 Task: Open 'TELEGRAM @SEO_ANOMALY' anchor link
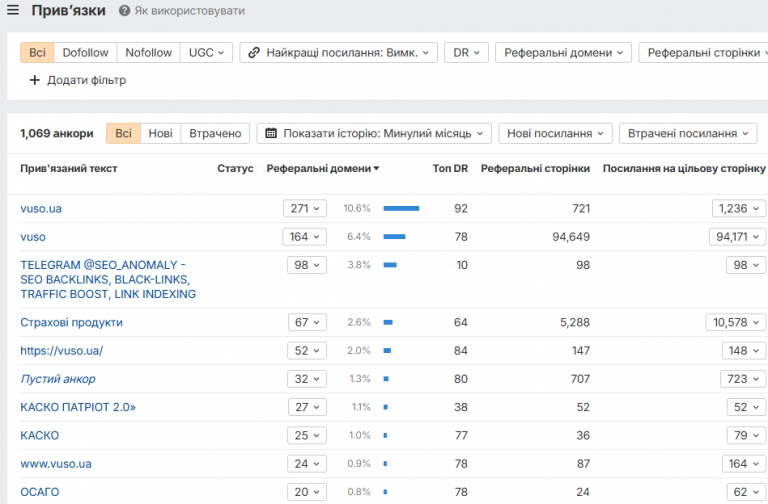(108, 279)
